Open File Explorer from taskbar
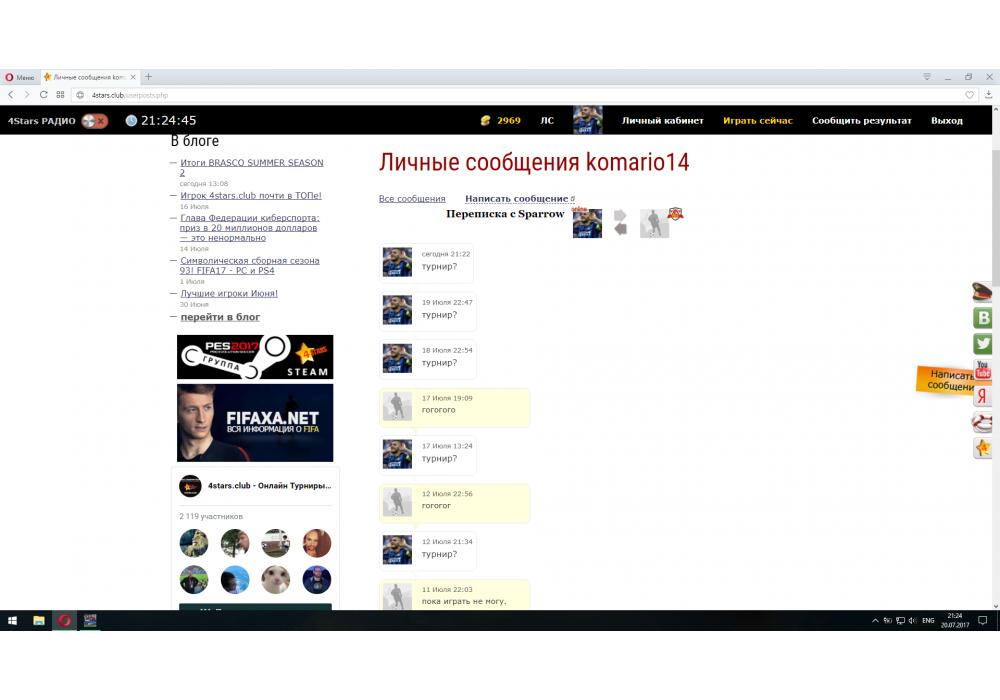Image resolution: width=1000 pixels, height=700 pixels. 39,620
